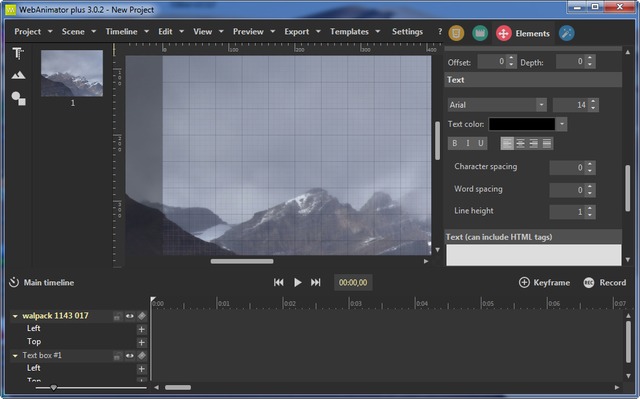Click the Line height stepper

[x=590, y=212]
